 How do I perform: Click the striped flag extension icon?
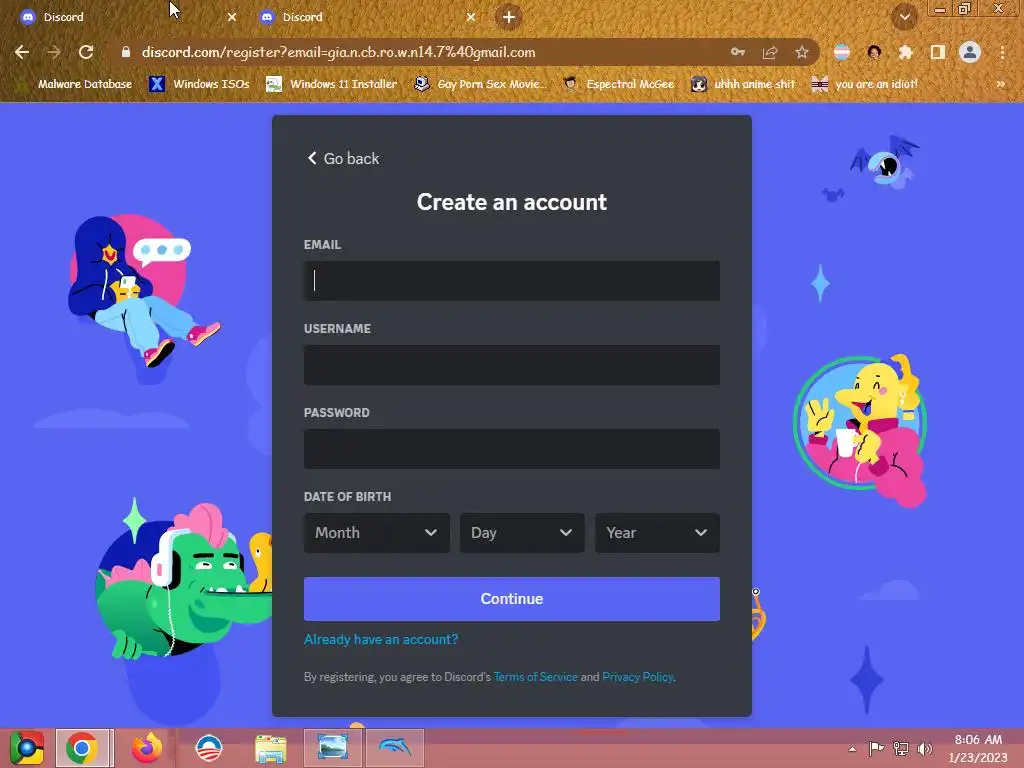pyautogui.click(x=842, y=52)
